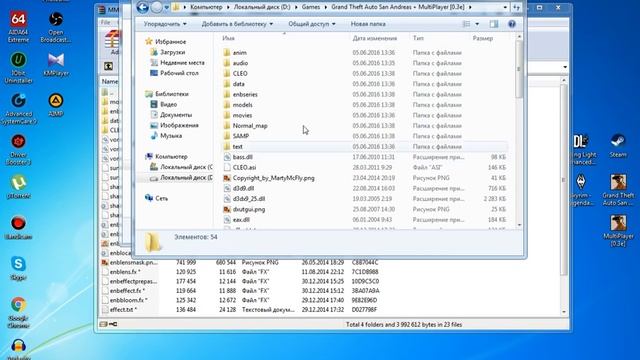Open the Общий доступ dropdown
Screen dimensions: 640x360
click(312, 24)
